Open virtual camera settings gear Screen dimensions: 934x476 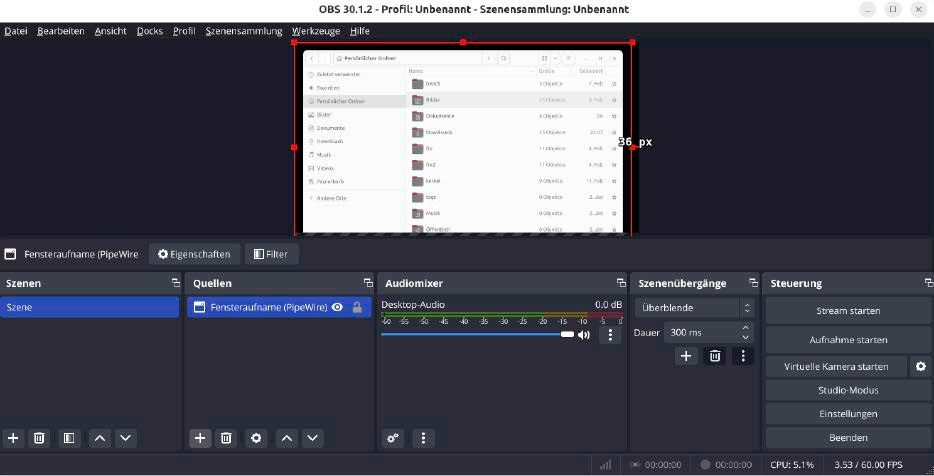coord(921,366)
